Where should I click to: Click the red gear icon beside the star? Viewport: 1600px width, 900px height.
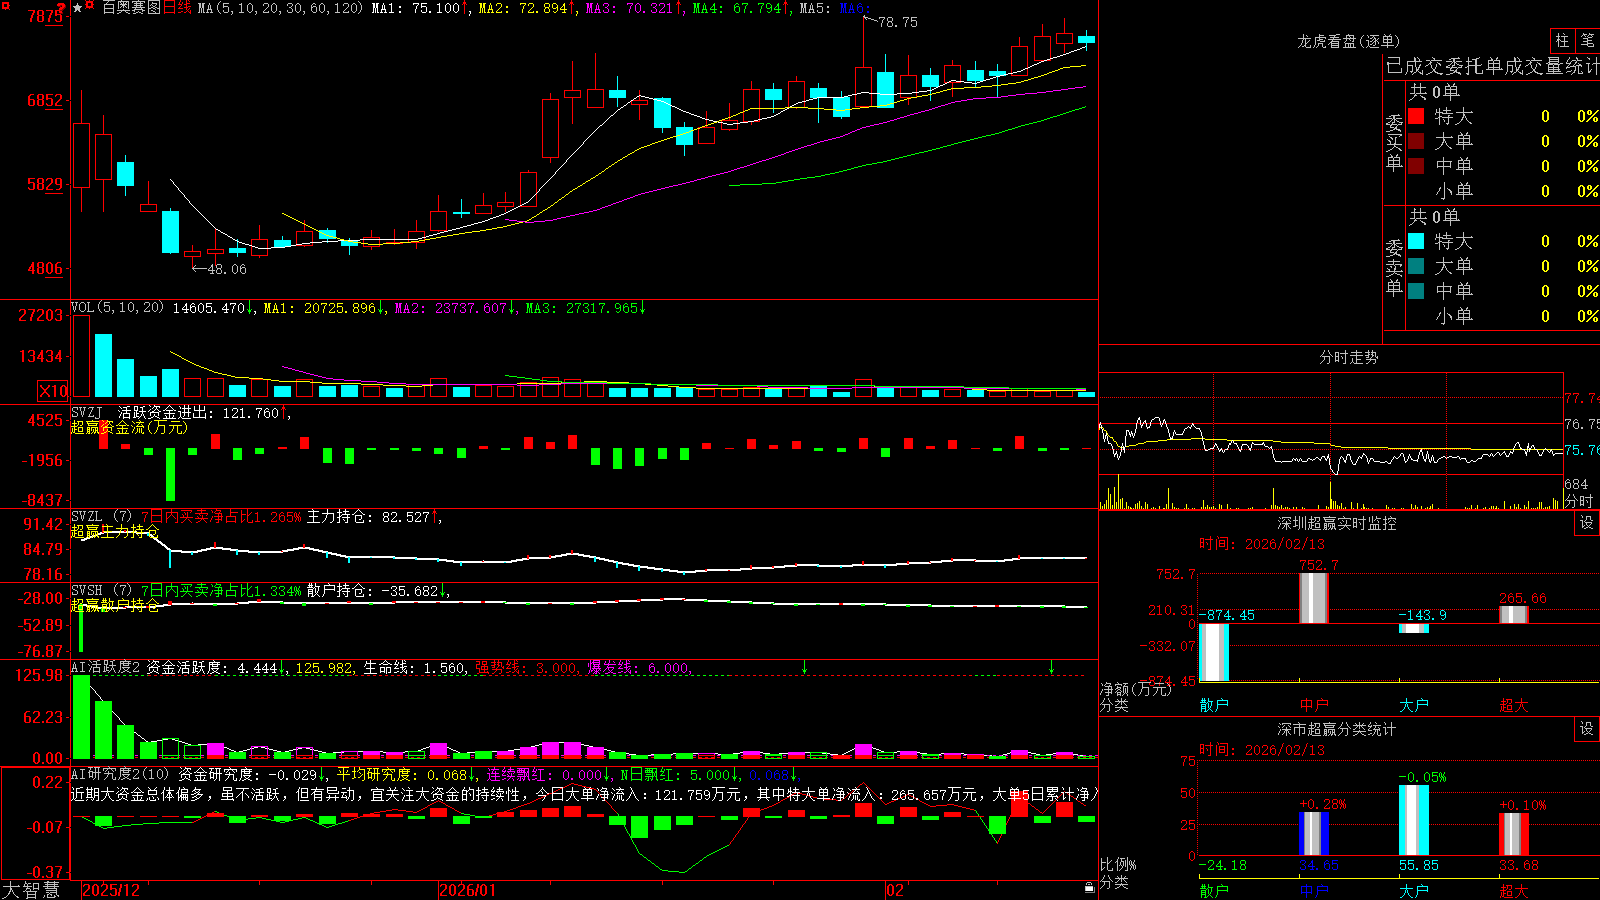tap(89, 4)
